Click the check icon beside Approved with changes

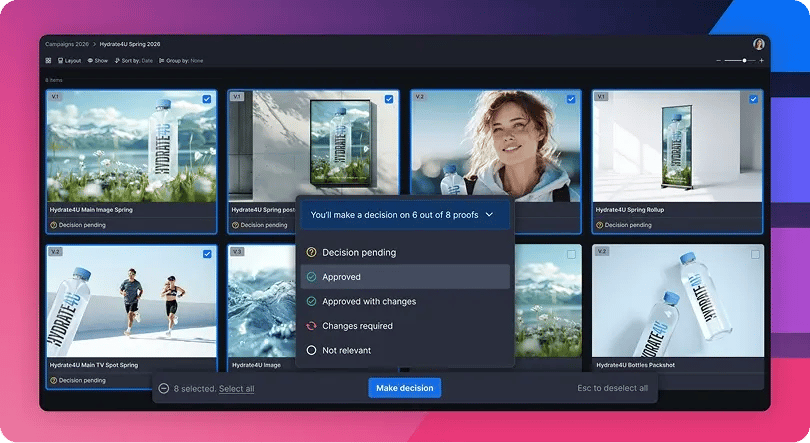click(311, 302)
